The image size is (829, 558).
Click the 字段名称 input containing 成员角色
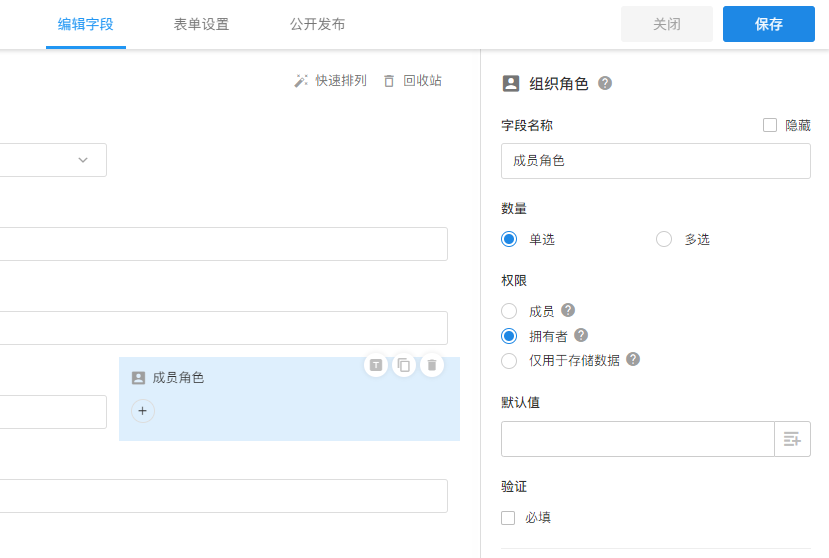tap(655, 160)
